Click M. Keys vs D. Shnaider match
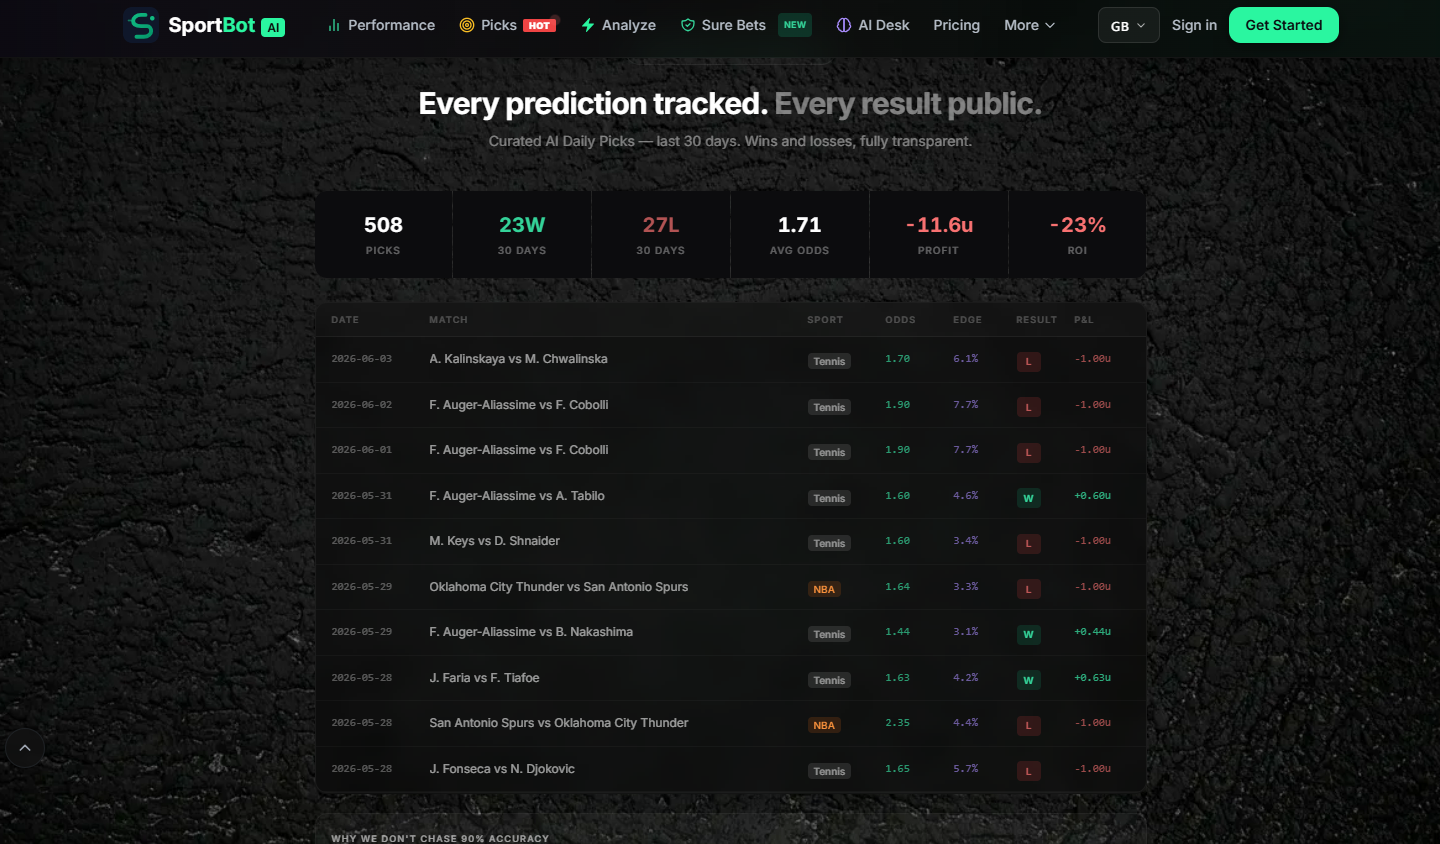The height and width of the screenshot is (844, 1440). coord(494,541)
